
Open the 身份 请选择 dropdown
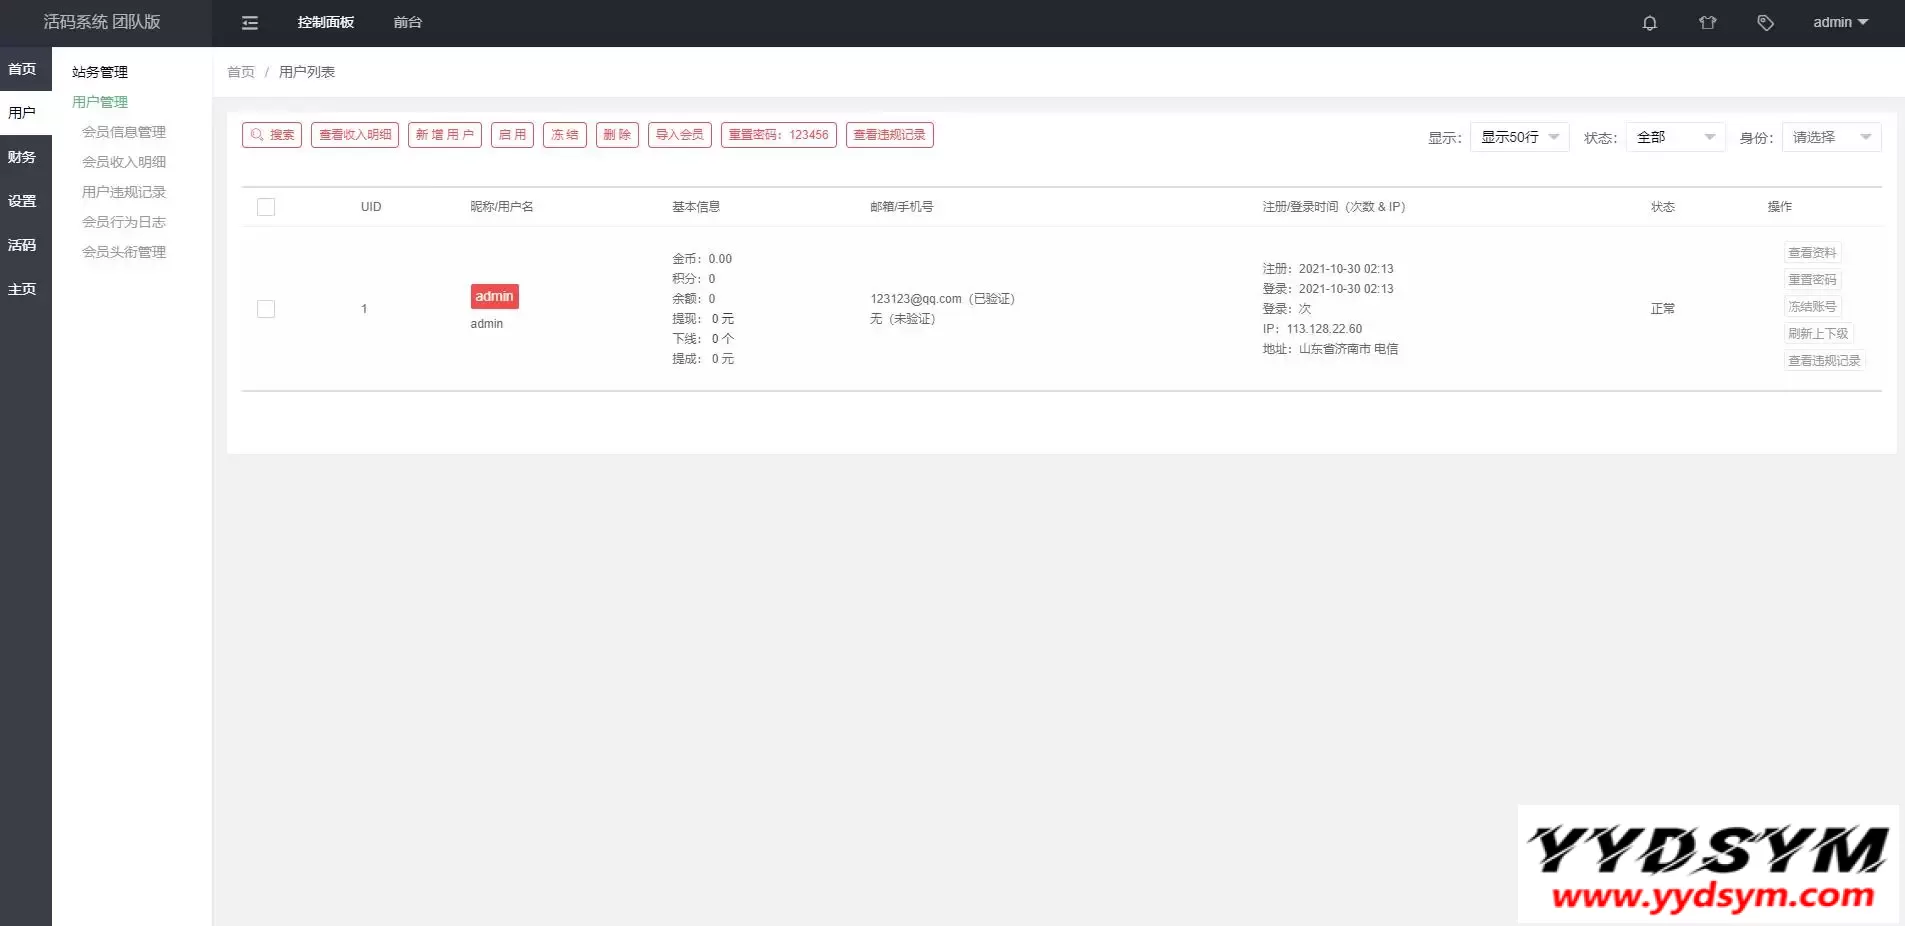click(1831, 137)
